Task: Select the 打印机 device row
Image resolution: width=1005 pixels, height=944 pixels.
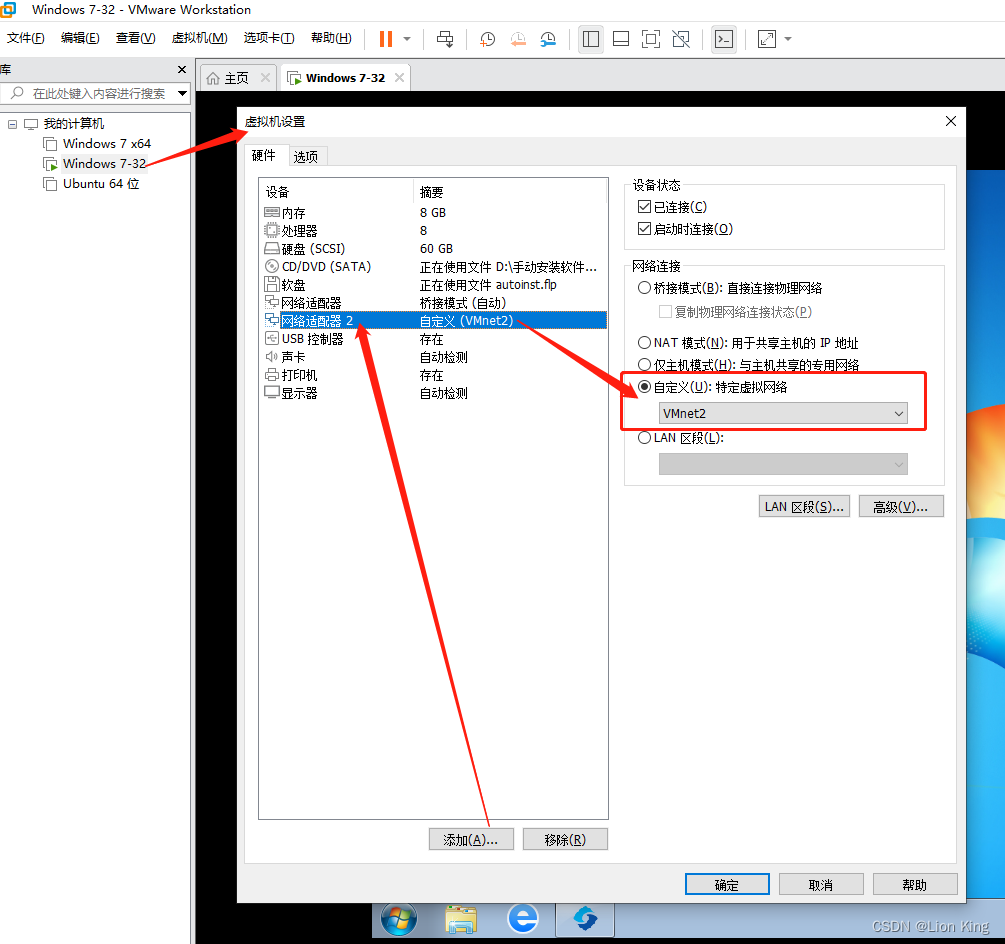Action: click(x=433, y=375)
